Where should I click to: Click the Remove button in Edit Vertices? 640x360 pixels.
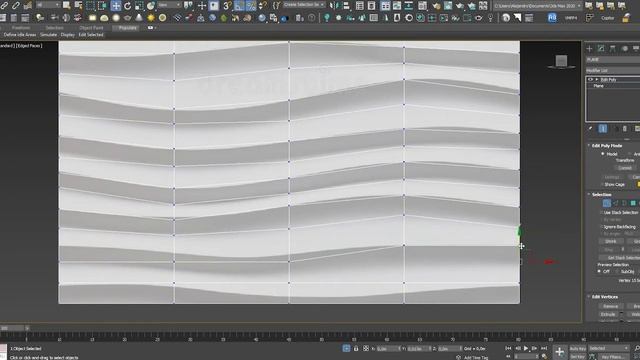pos(611,306)
